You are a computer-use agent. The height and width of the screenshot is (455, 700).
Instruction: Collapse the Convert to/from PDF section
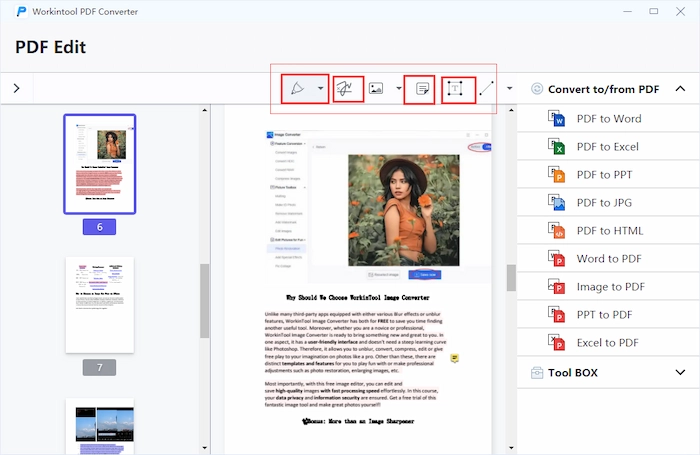pyautogui.click(x=680, y=88)
